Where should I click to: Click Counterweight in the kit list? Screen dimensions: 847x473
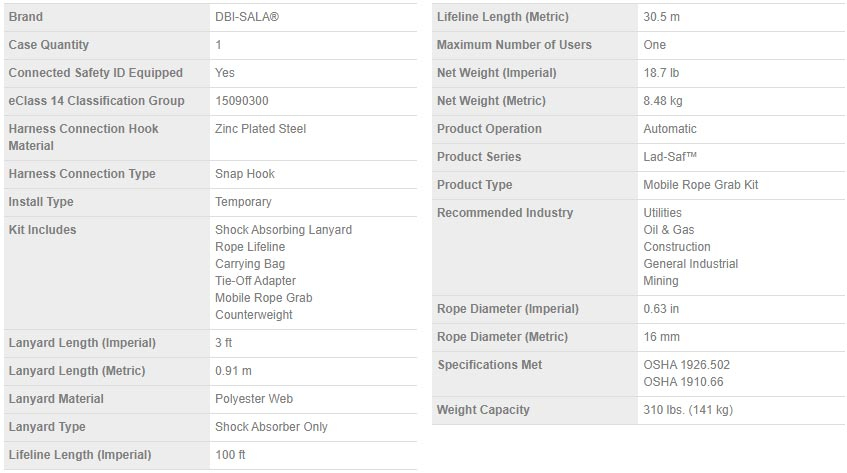point(254,315)
